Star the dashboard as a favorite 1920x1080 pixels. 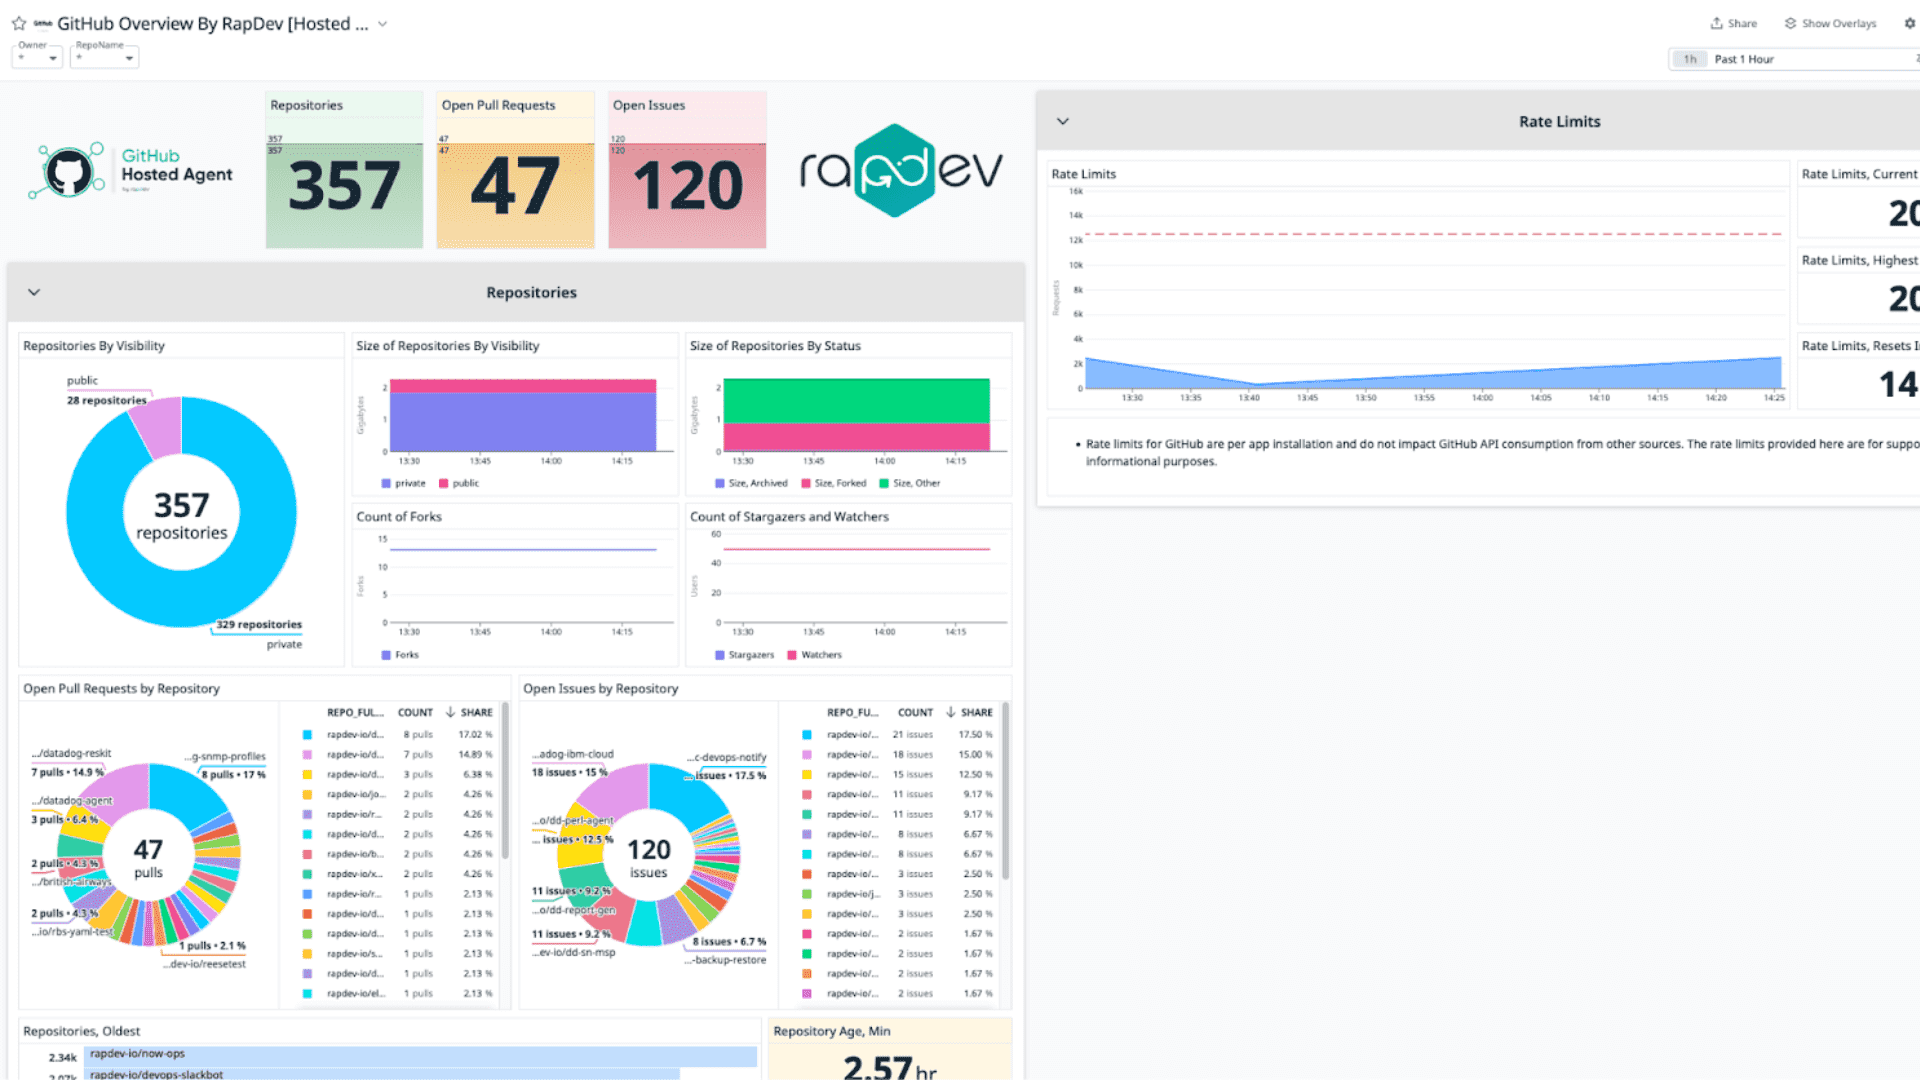19,23
